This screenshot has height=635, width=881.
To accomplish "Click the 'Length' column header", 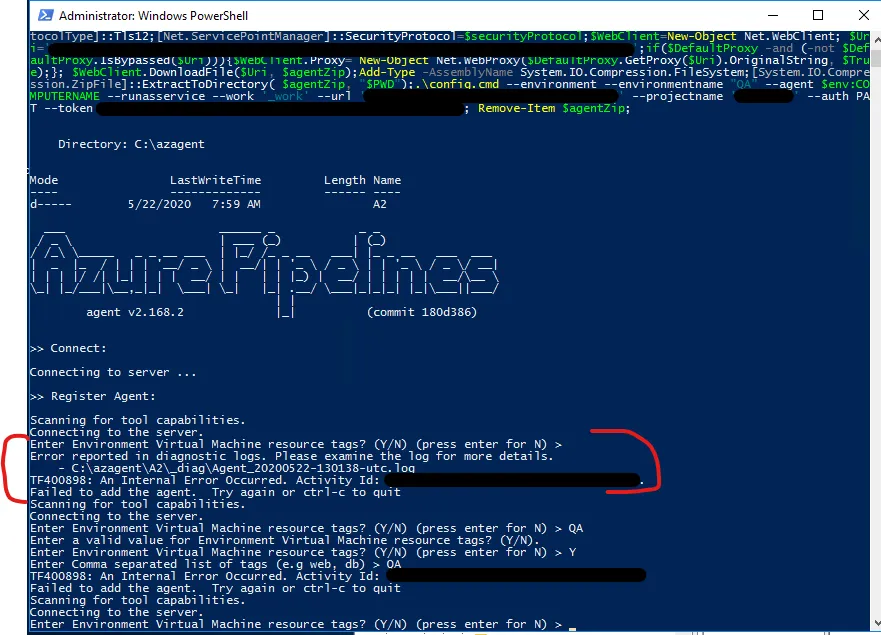I will click(344, 180).
